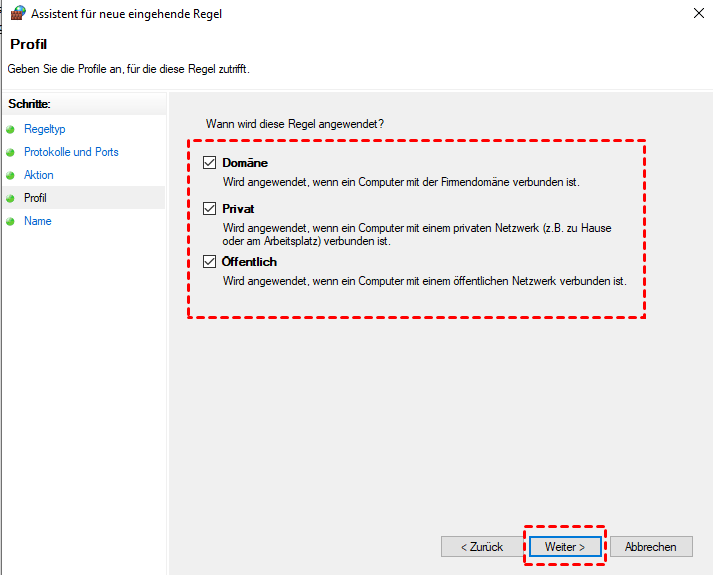
Task: Cancel with the Abbrechen button
Action: (650, 547)
